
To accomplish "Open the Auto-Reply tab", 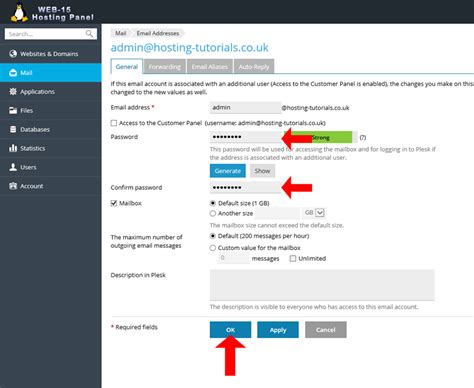I will click(254, 67).
